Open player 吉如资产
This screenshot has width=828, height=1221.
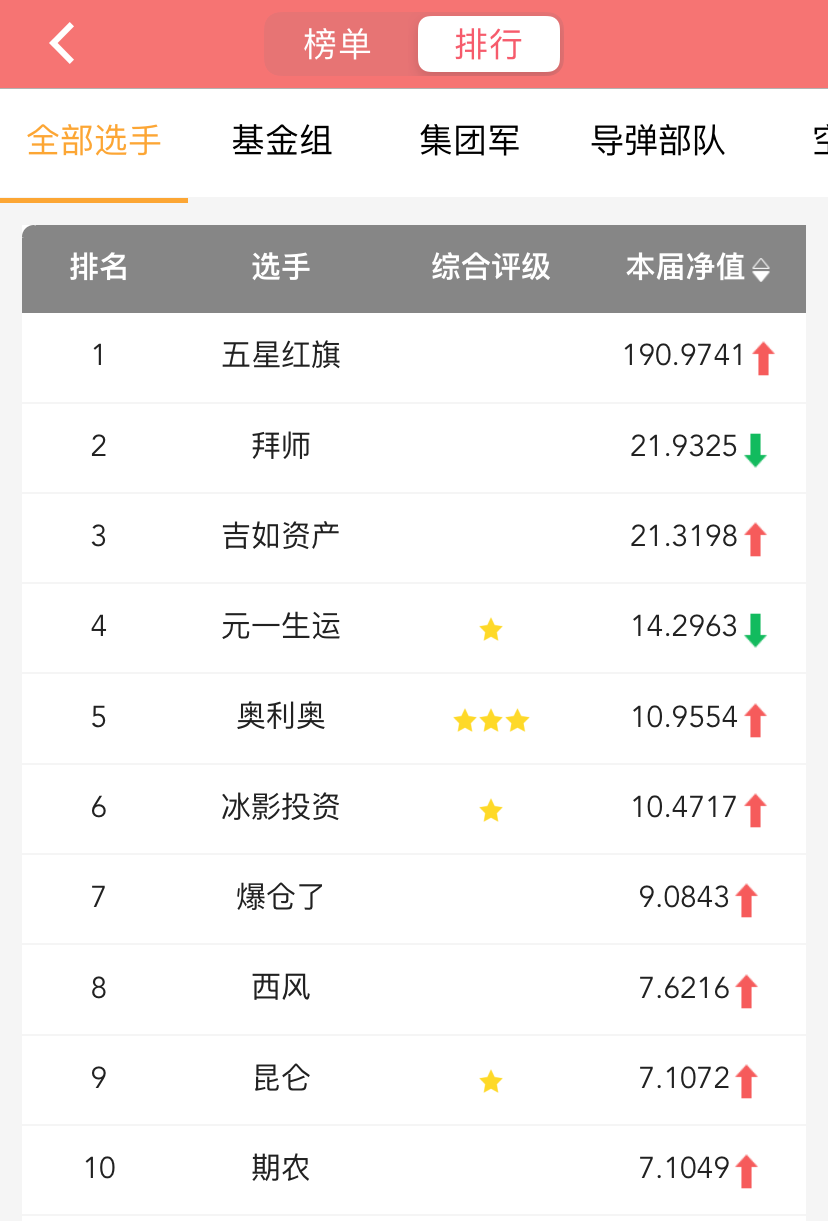281,536
